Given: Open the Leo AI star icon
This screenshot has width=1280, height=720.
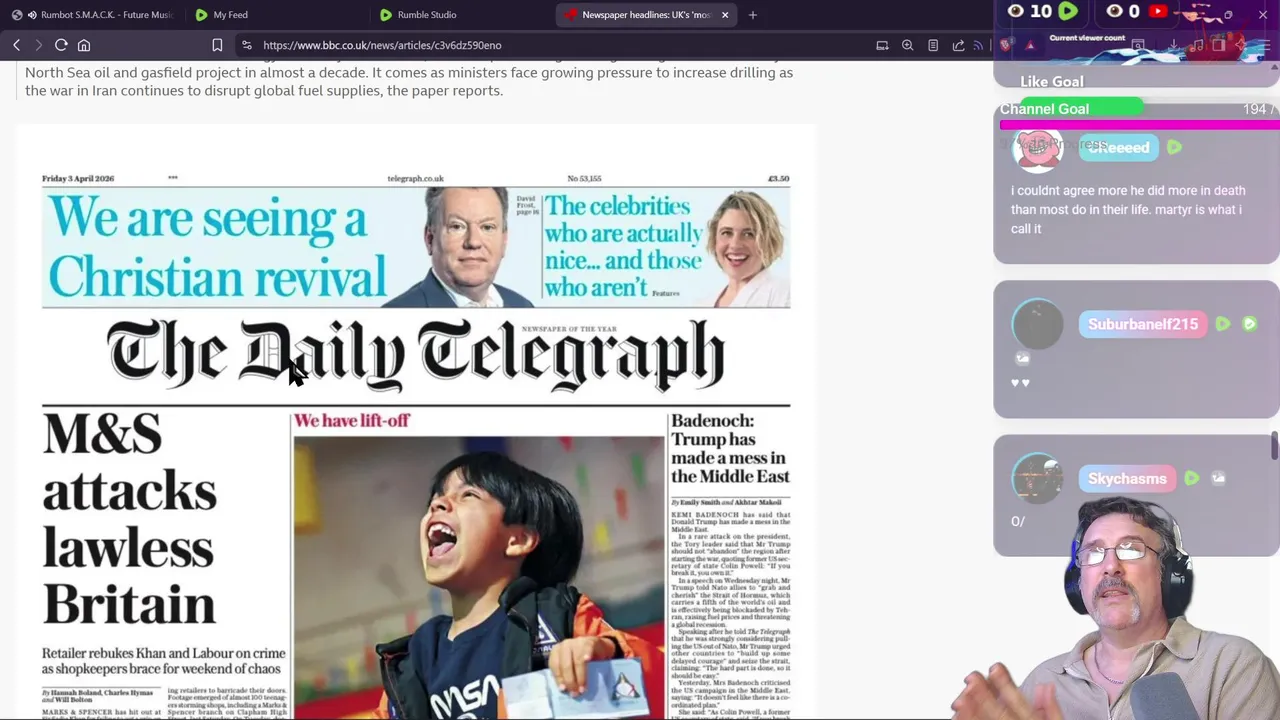Looking at the screenshot, I should click(x=1242, y=45).
